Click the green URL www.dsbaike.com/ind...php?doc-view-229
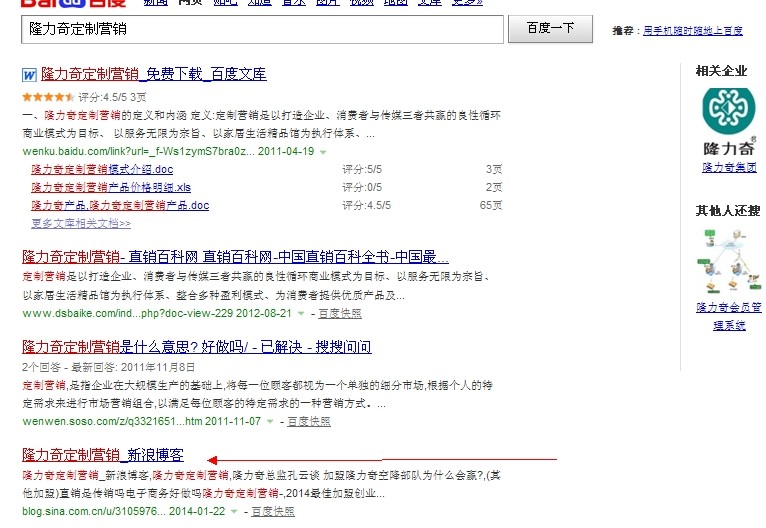 tap(128, 314)
